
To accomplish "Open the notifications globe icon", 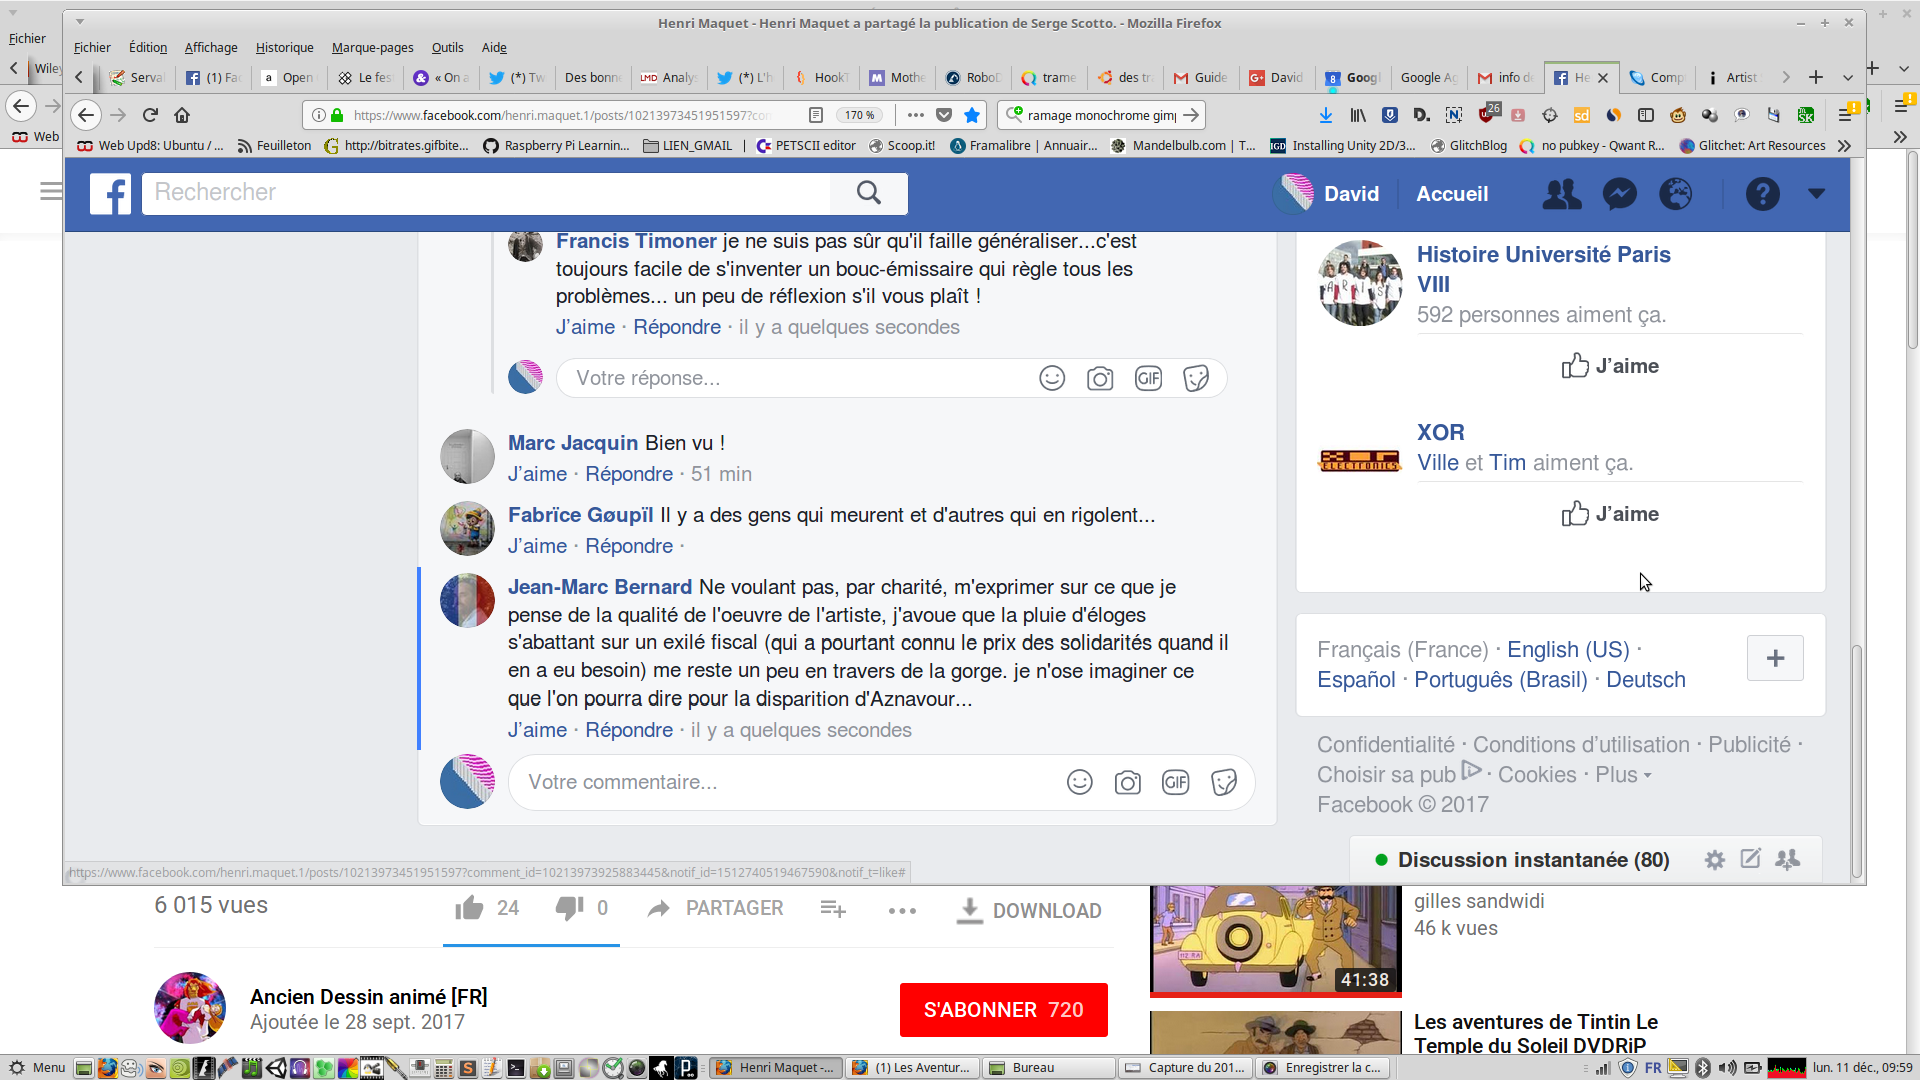I will coord(1676,194).
